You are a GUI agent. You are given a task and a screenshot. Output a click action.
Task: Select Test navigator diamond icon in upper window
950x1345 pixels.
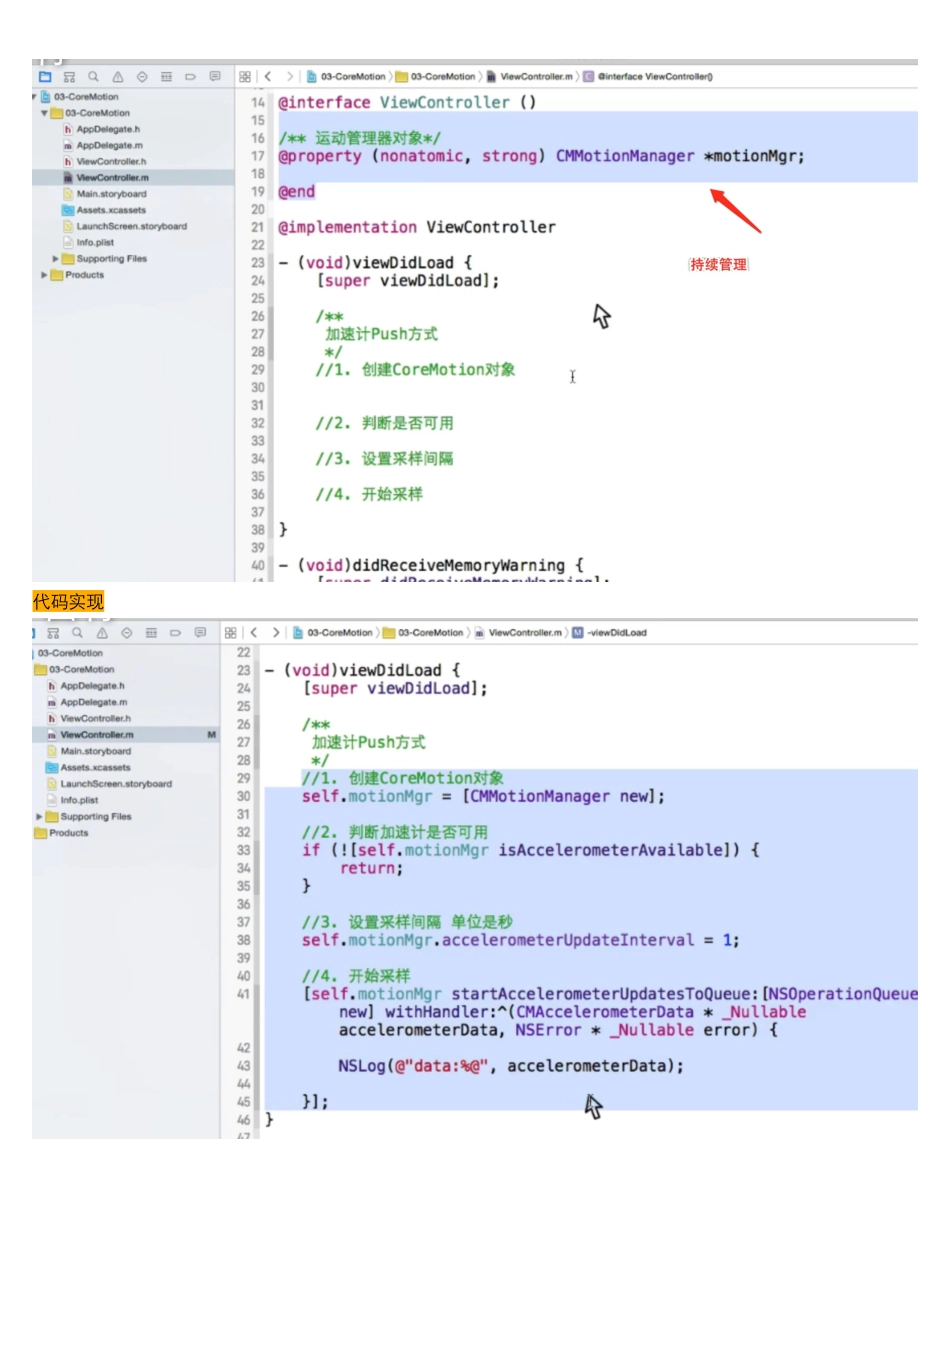coord(142,77)
